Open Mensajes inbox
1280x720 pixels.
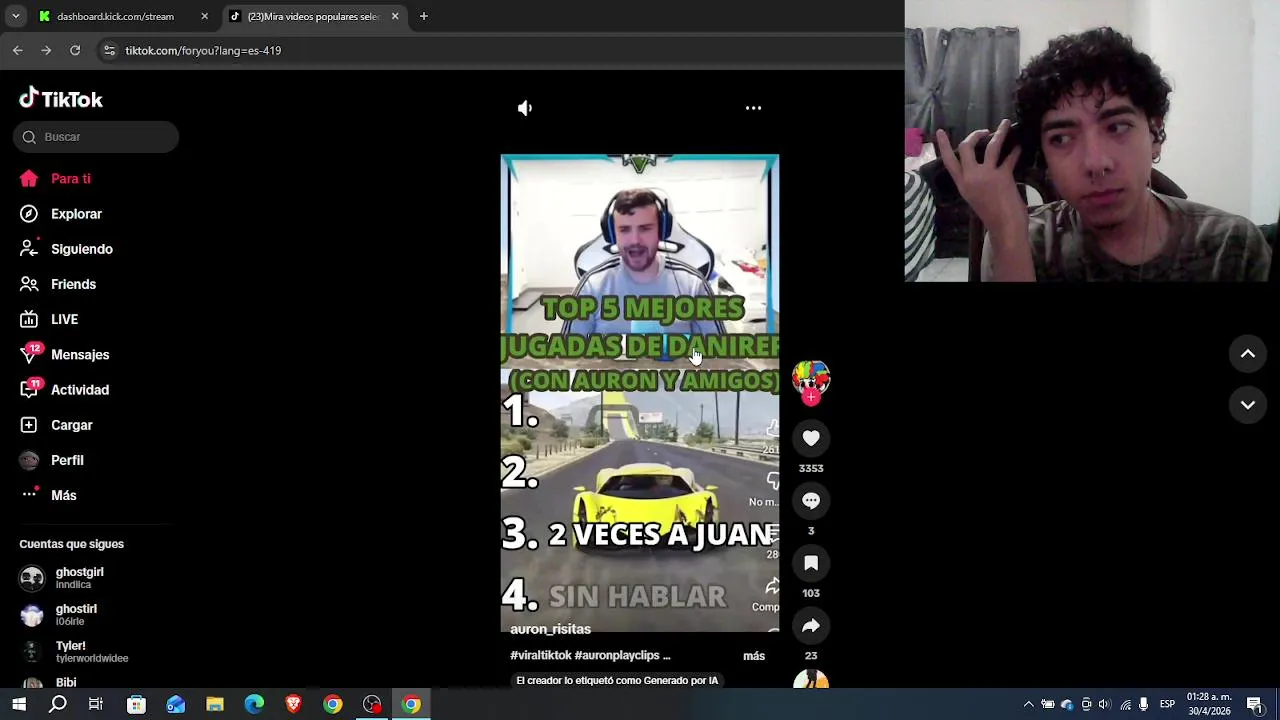80,355
